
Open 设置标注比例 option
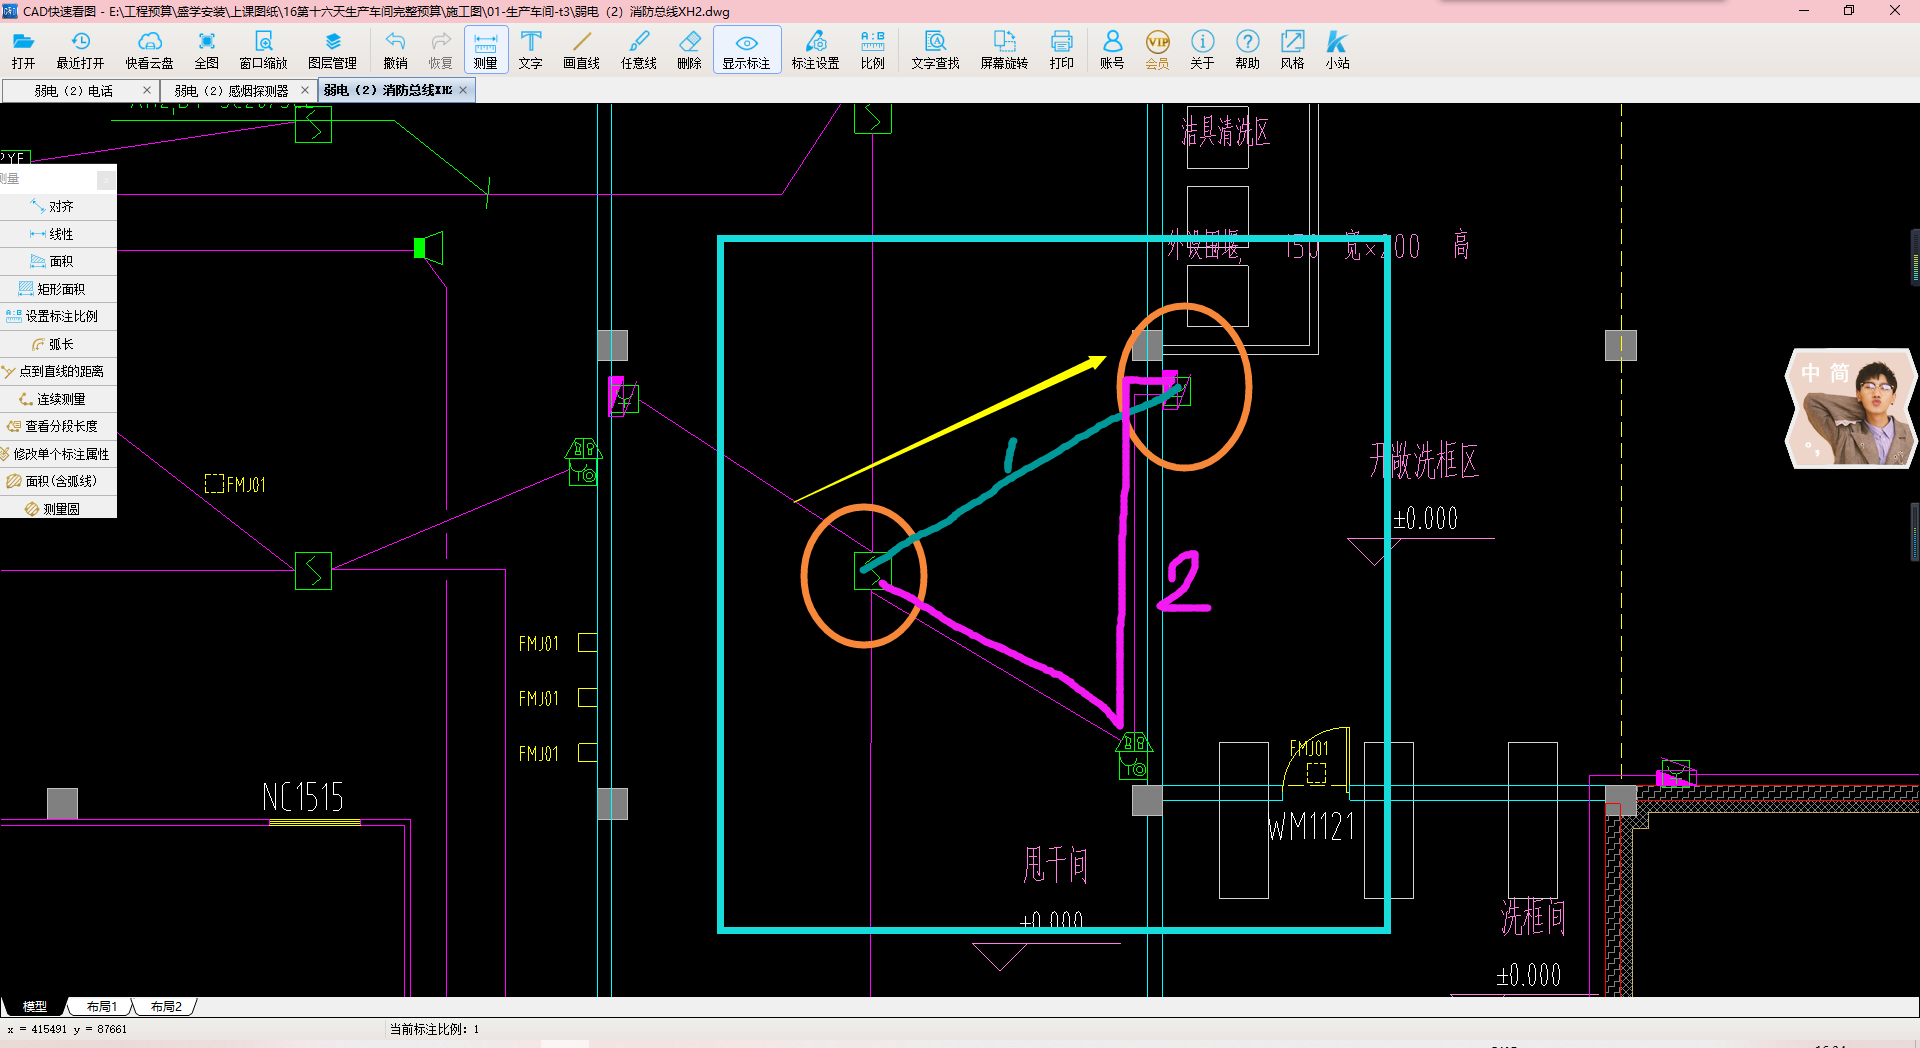[x=58, y=316]
